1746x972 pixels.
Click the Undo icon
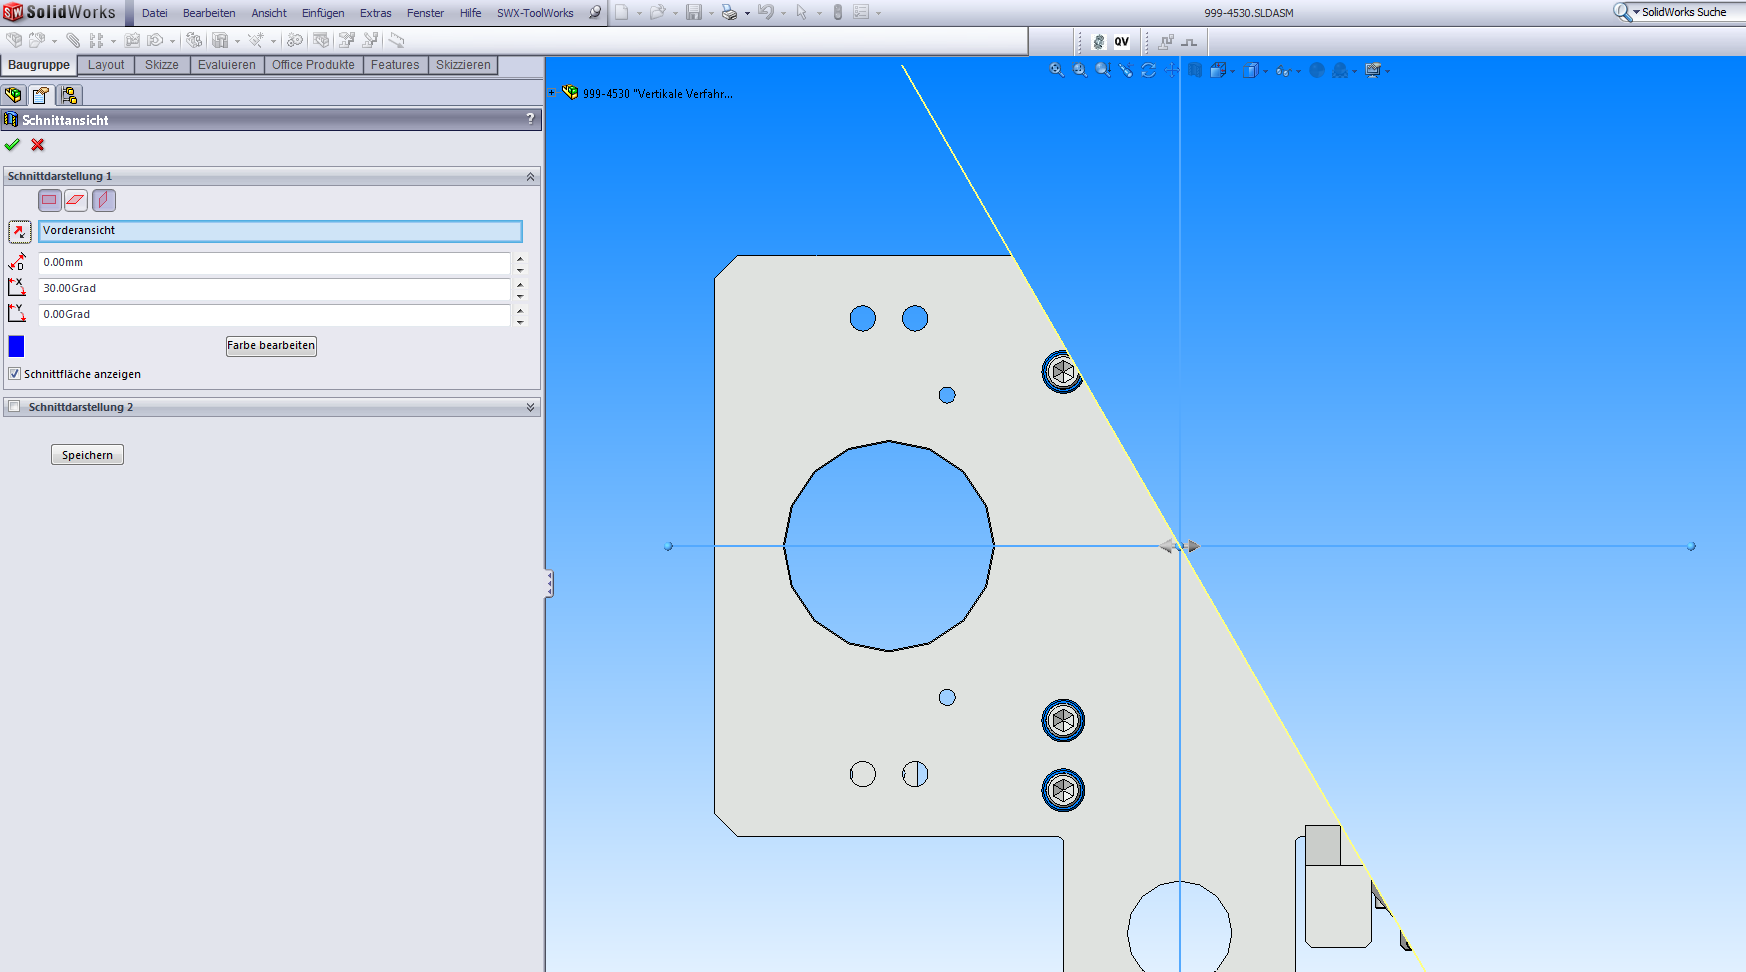[766, 13]
